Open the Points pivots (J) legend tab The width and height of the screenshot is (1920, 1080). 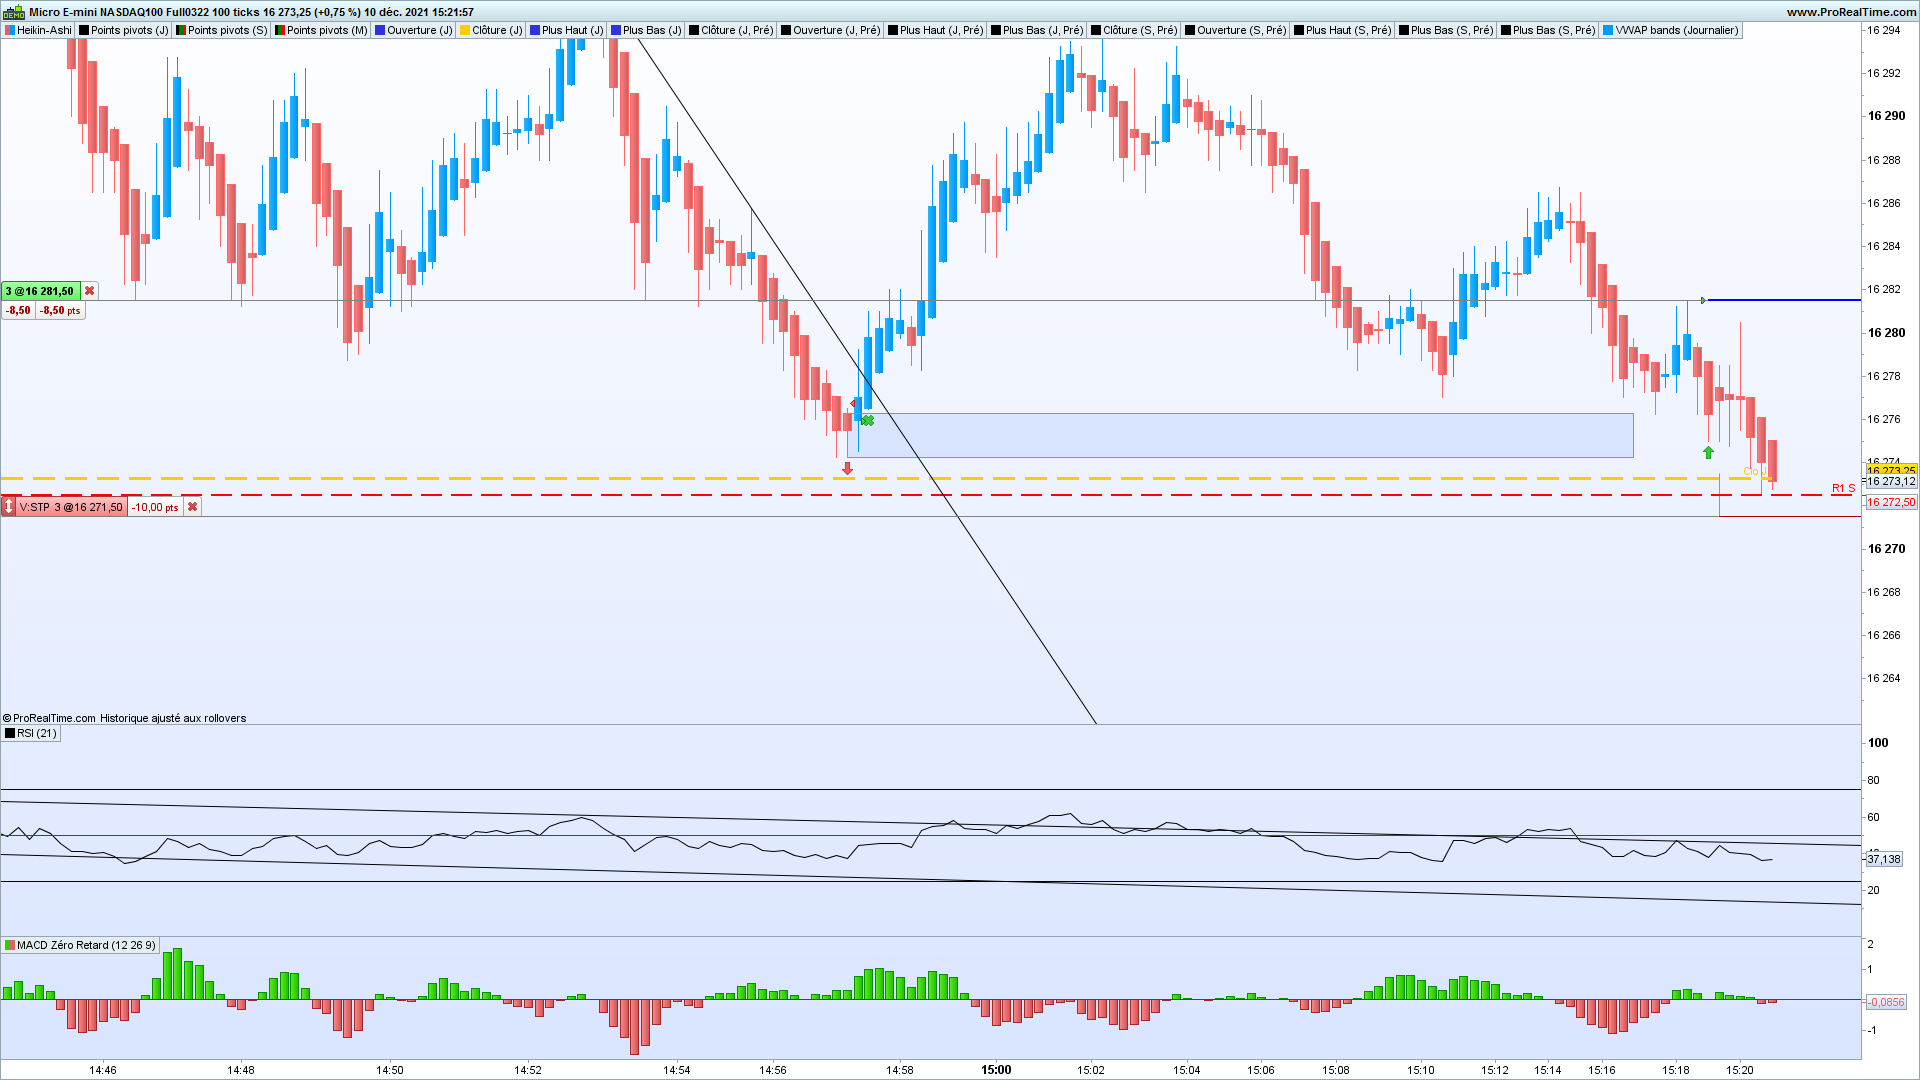click(123, 30)
